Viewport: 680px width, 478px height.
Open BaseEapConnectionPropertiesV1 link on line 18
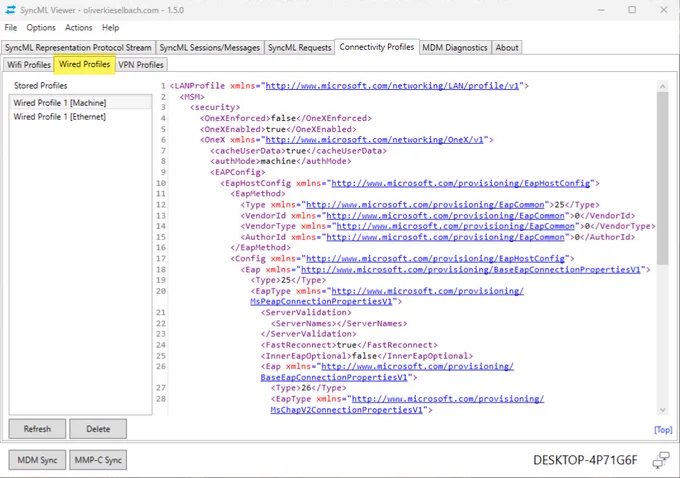pos(471,269)
